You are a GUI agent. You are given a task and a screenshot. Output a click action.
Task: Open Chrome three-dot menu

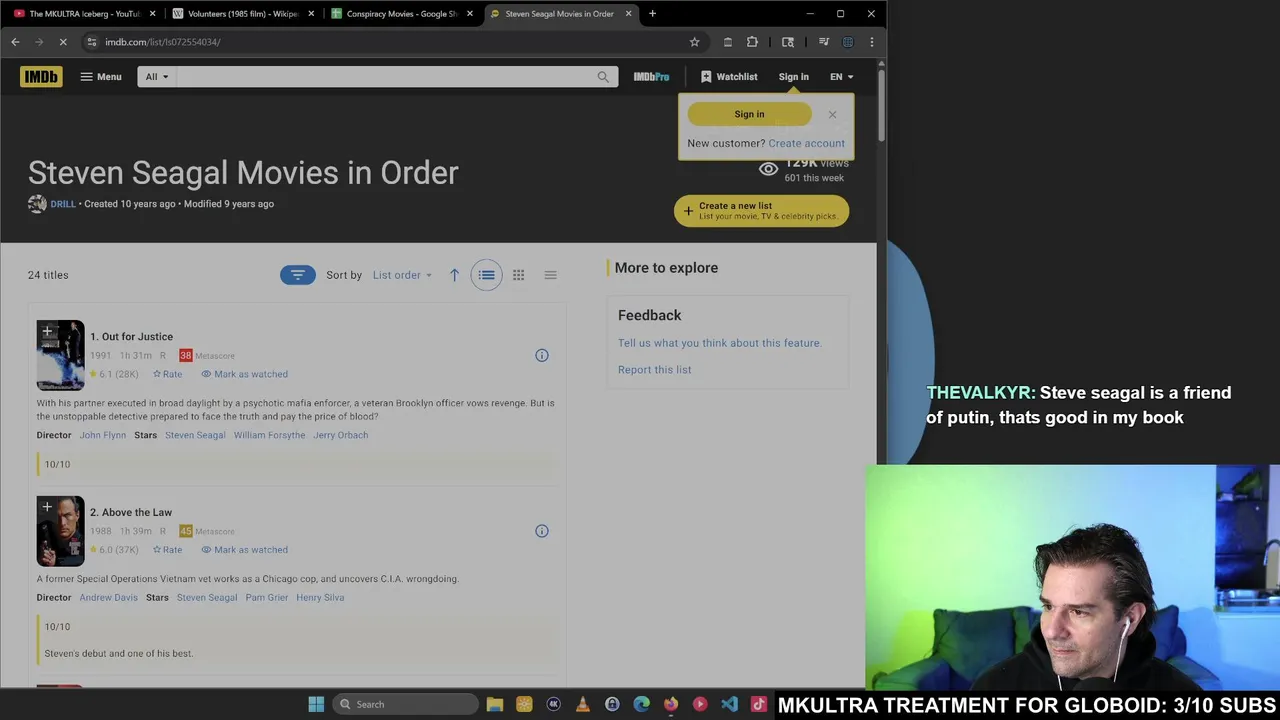[872, 42]
